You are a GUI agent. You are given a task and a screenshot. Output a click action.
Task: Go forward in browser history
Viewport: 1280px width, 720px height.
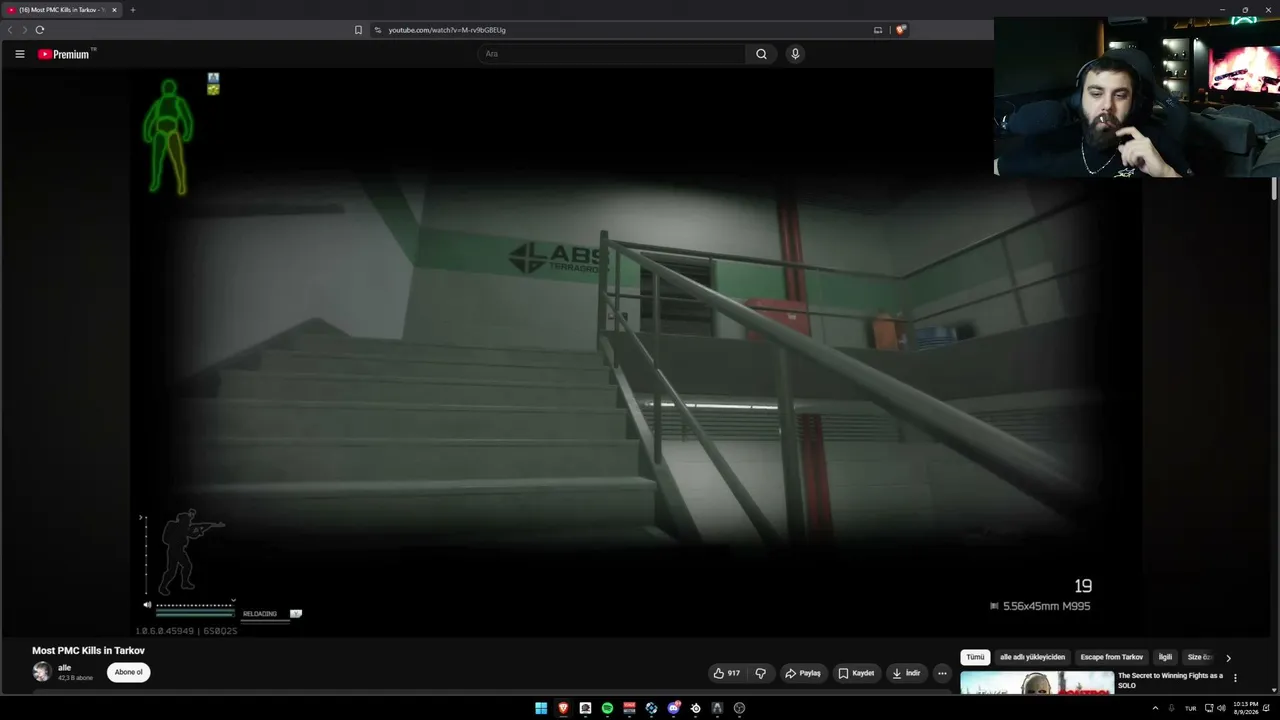coord(24,30)
